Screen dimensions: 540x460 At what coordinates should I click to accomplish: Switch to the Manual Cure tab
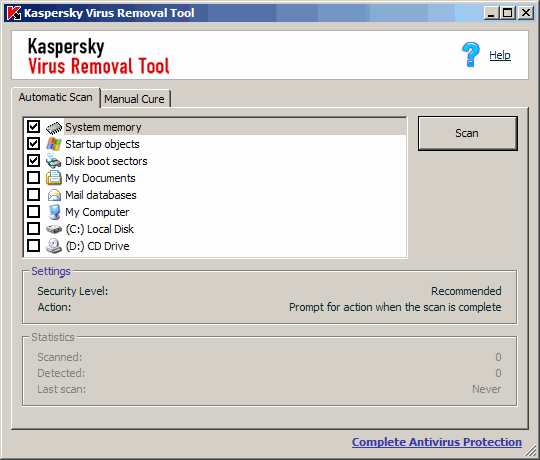(135, 99)
